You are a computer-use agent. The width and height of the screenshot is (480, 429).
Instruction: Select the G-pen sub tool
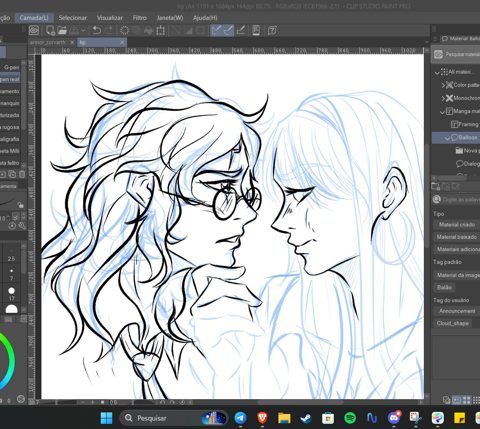[x=10, y=67]
